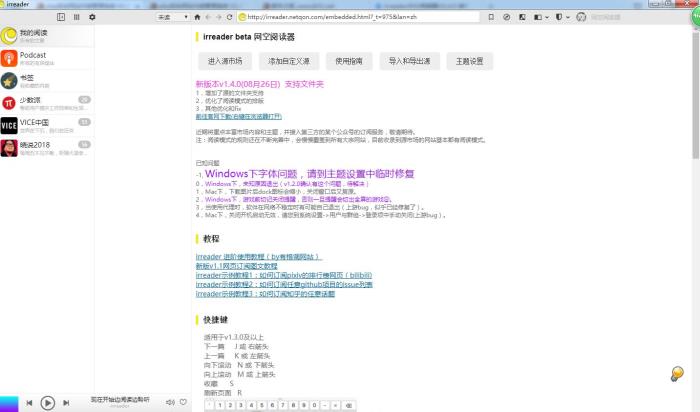The height and width of the screenshot is (412, 700).
Task: Navigate forward with the right arrow
Action: [219, 17]
